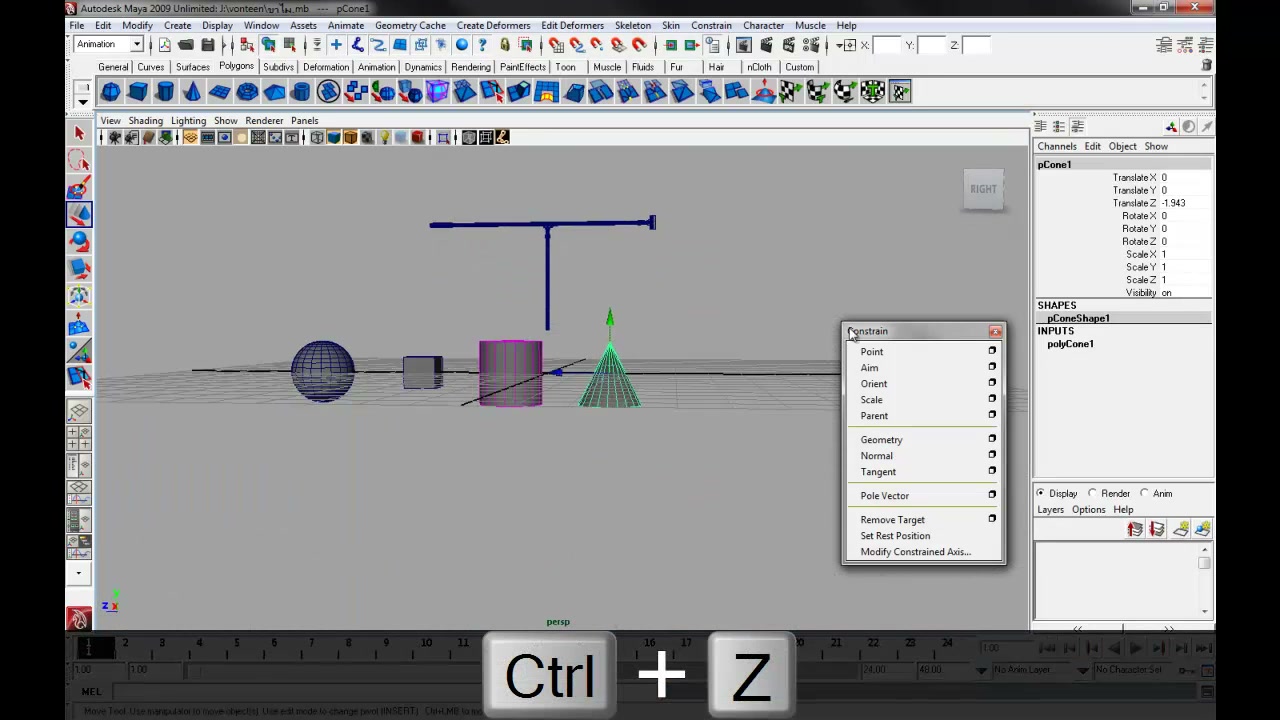
Task: Click the RIGHT view cube face
Action: click(x=983, y=189)
